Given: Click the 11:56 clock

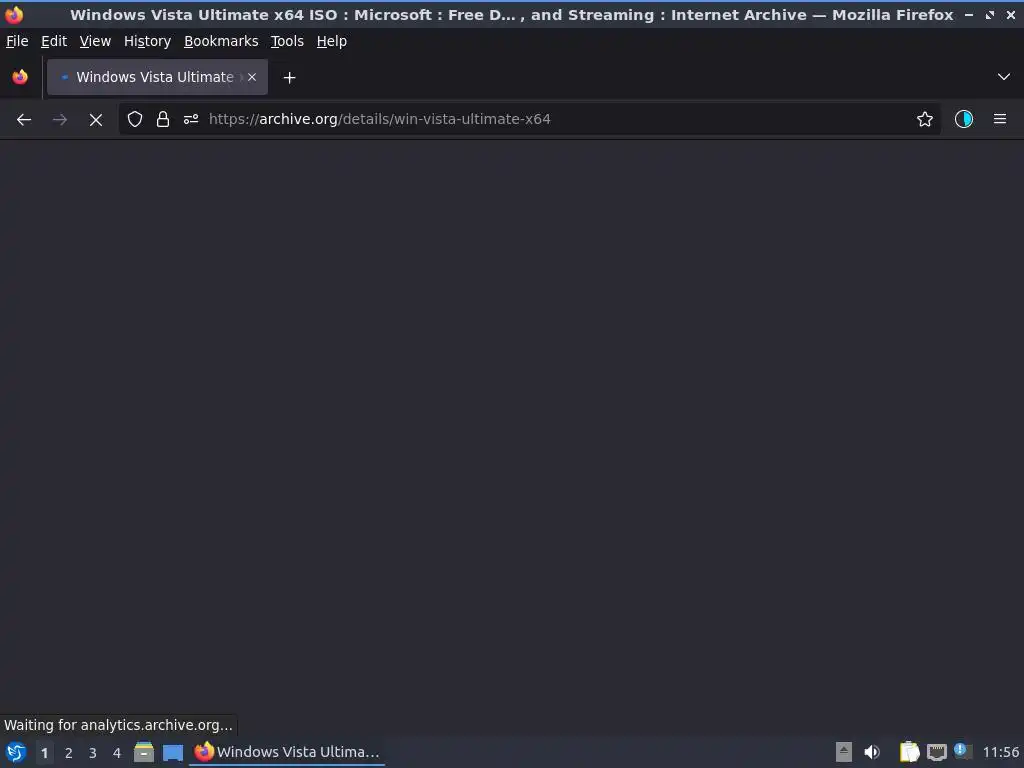Looking at the screenshot, I should (1000, 752).
